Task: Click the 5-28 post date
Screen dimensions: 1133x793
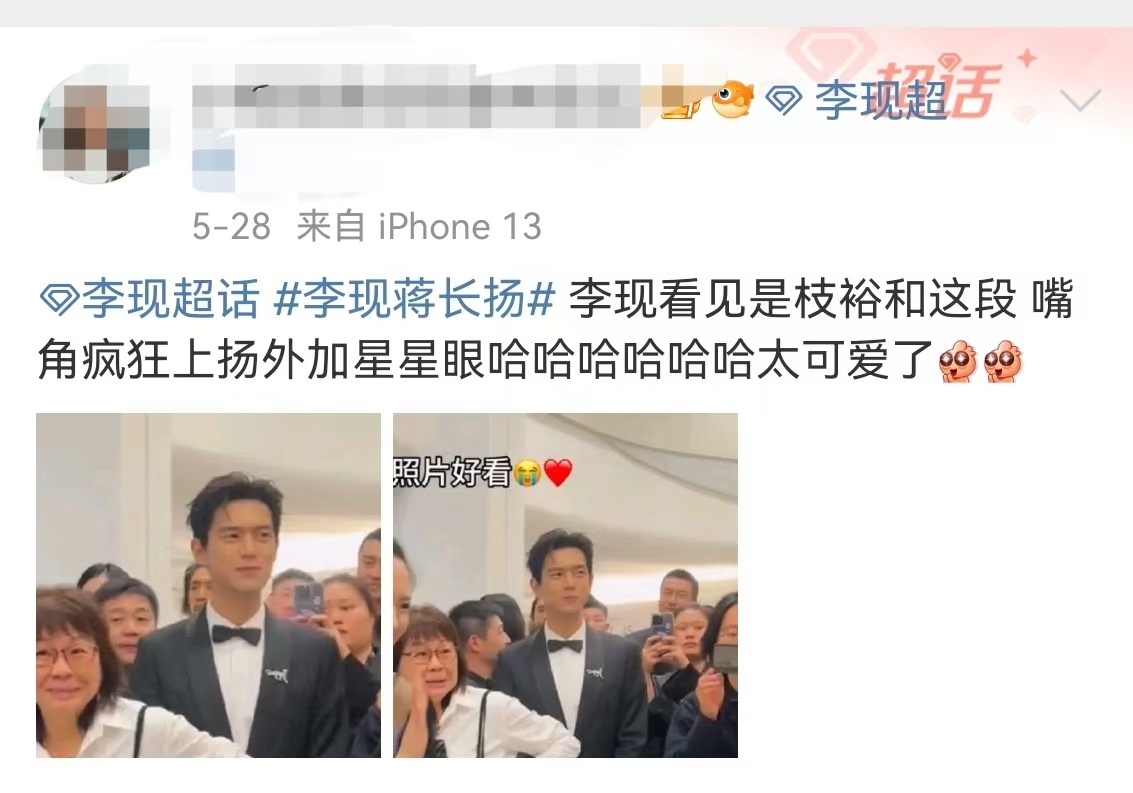Action: coord(231,227)
